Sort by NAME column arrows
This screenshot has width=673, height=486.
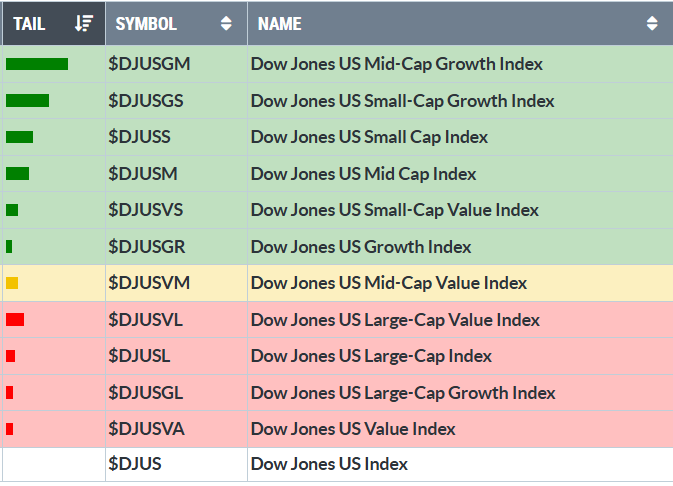pyautogui.click(x=652, y=23)
